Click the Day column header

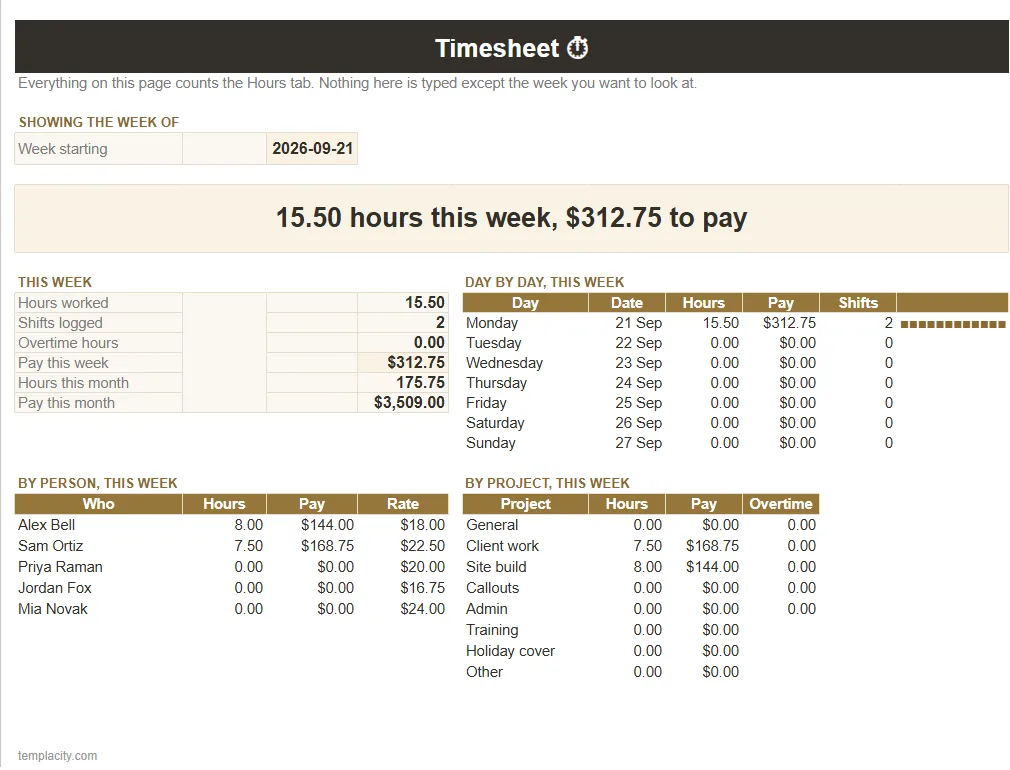pyautogui.click(x=525, y=303)
